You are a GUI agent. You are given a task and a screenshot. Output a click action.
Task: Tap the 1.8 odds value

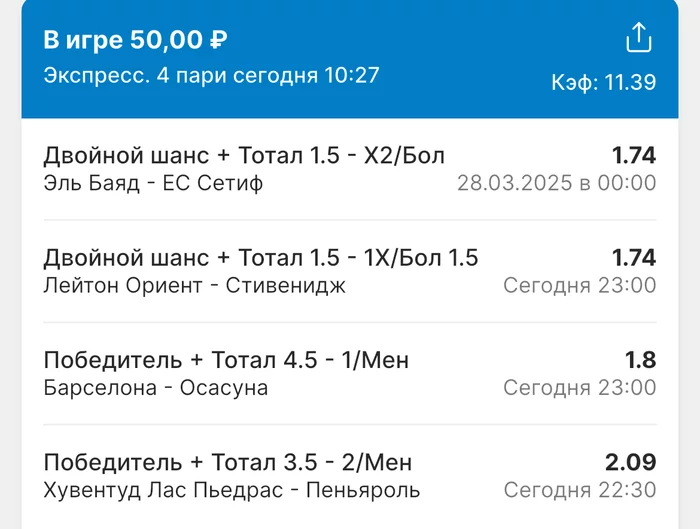coord(641,360)
